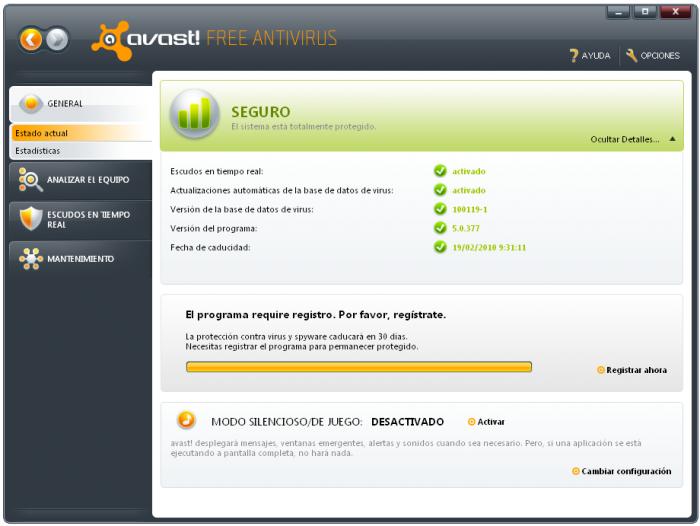Click virus database version 100119-1
Viewport: 700px width, 526px height.
pos(470,209)
